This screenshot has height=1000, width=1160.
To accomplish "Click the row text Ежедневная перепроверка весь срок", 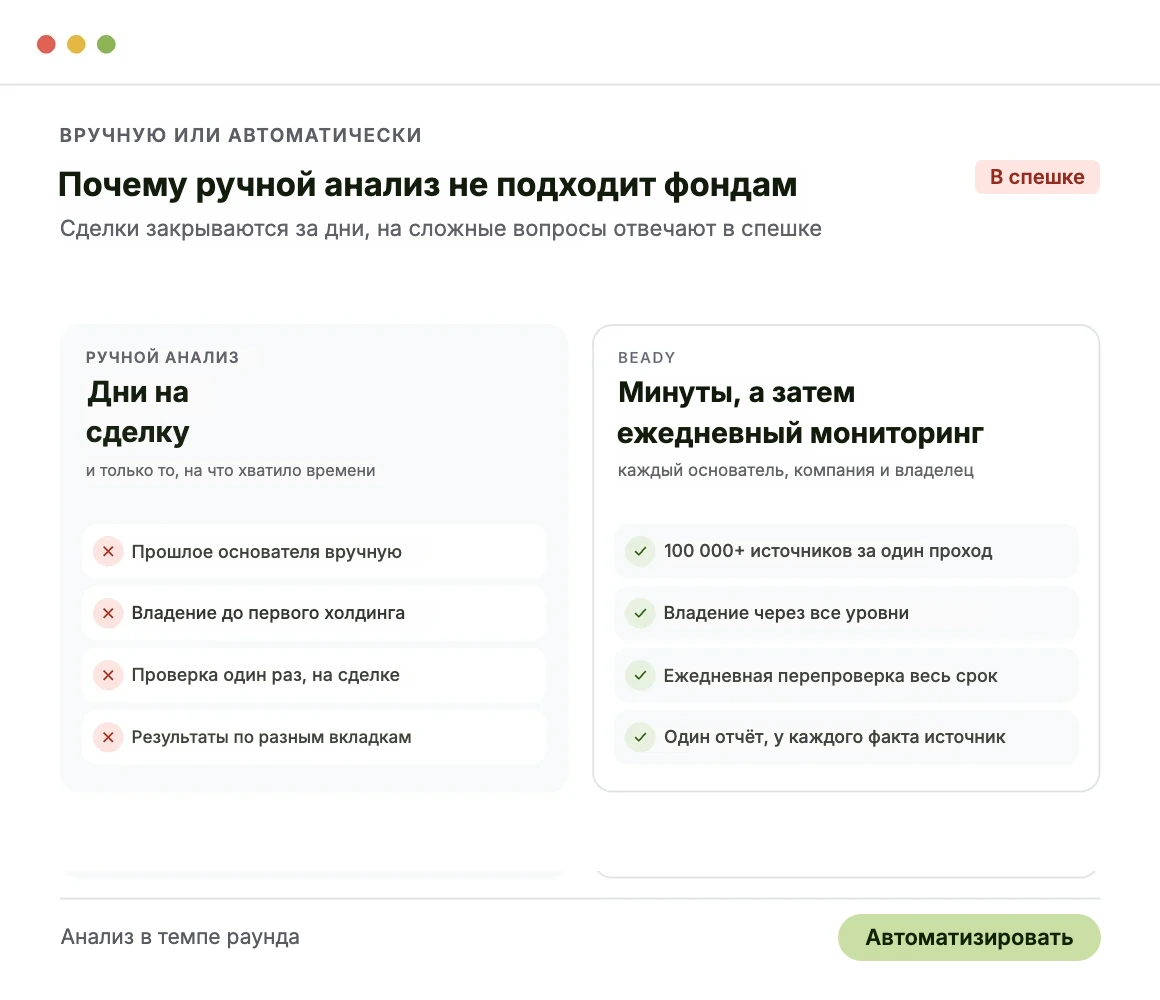I will click(831, 676).
